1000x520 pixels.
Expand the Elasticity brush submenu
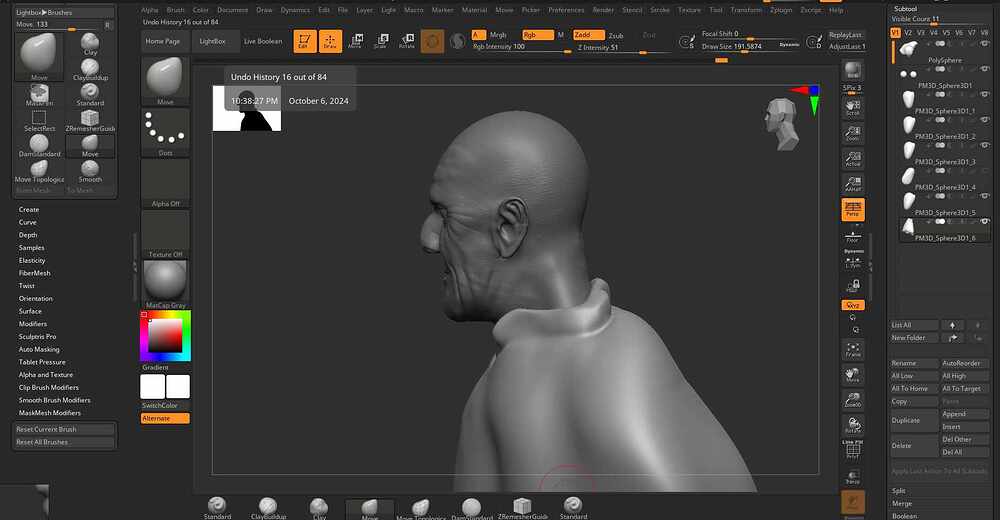[x=32, y=260]
